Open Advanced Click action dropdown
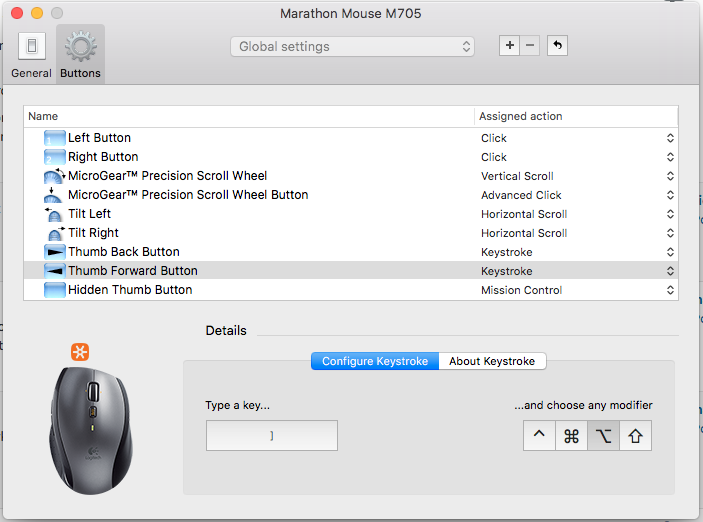 (670, 195)
